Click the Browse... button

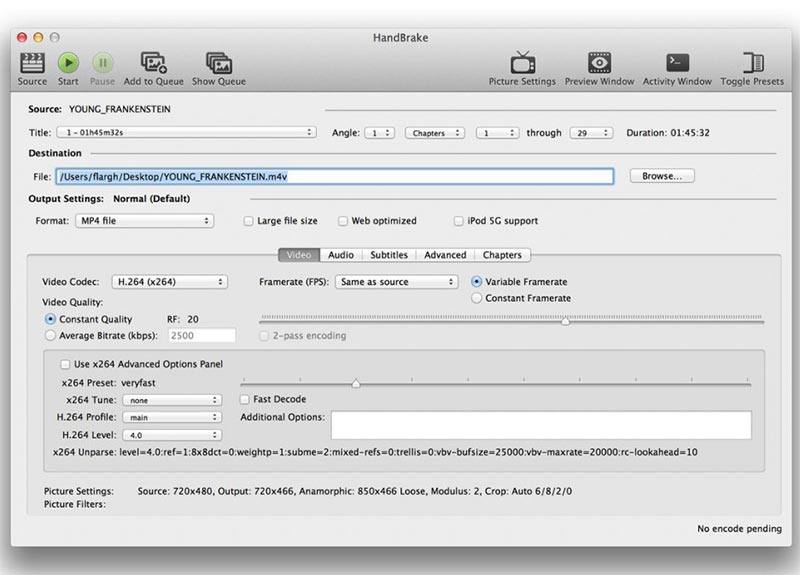pos(661,176)
